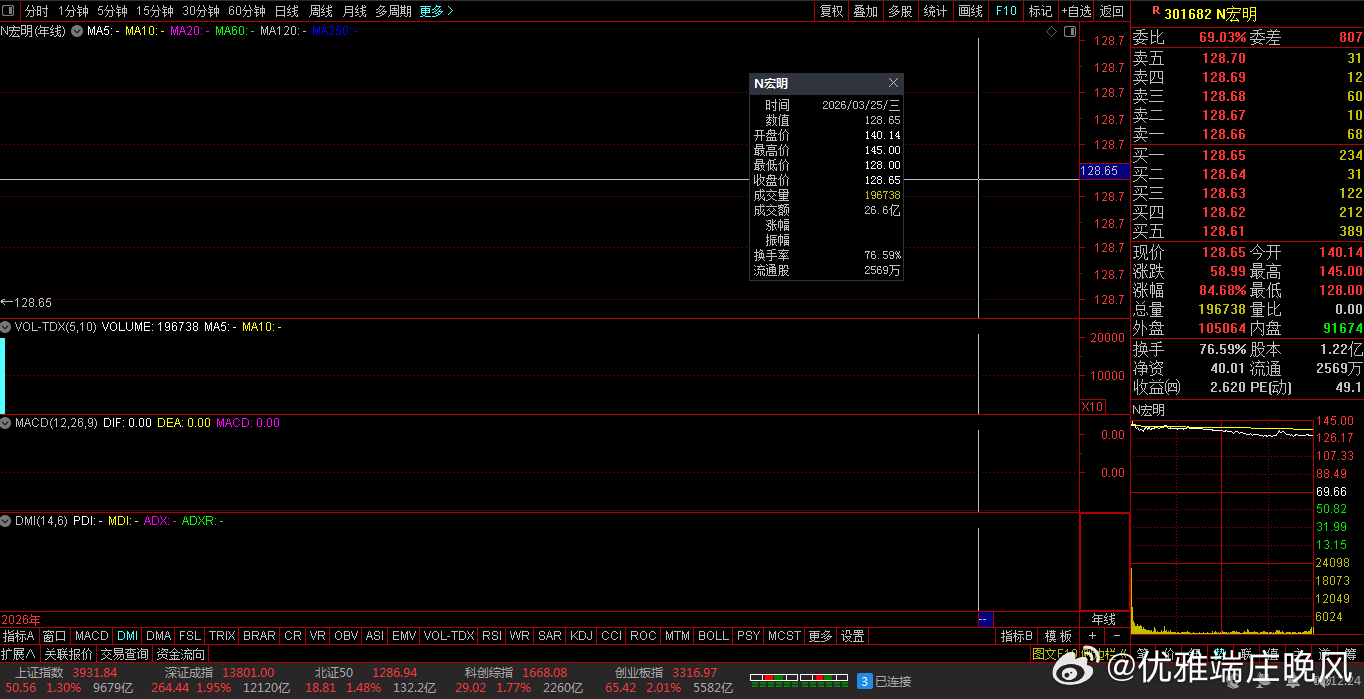This screenshot has height=699, width=1364.
Task: Collapse the DMI indicator panel arrow
Action: pos(6,521)
